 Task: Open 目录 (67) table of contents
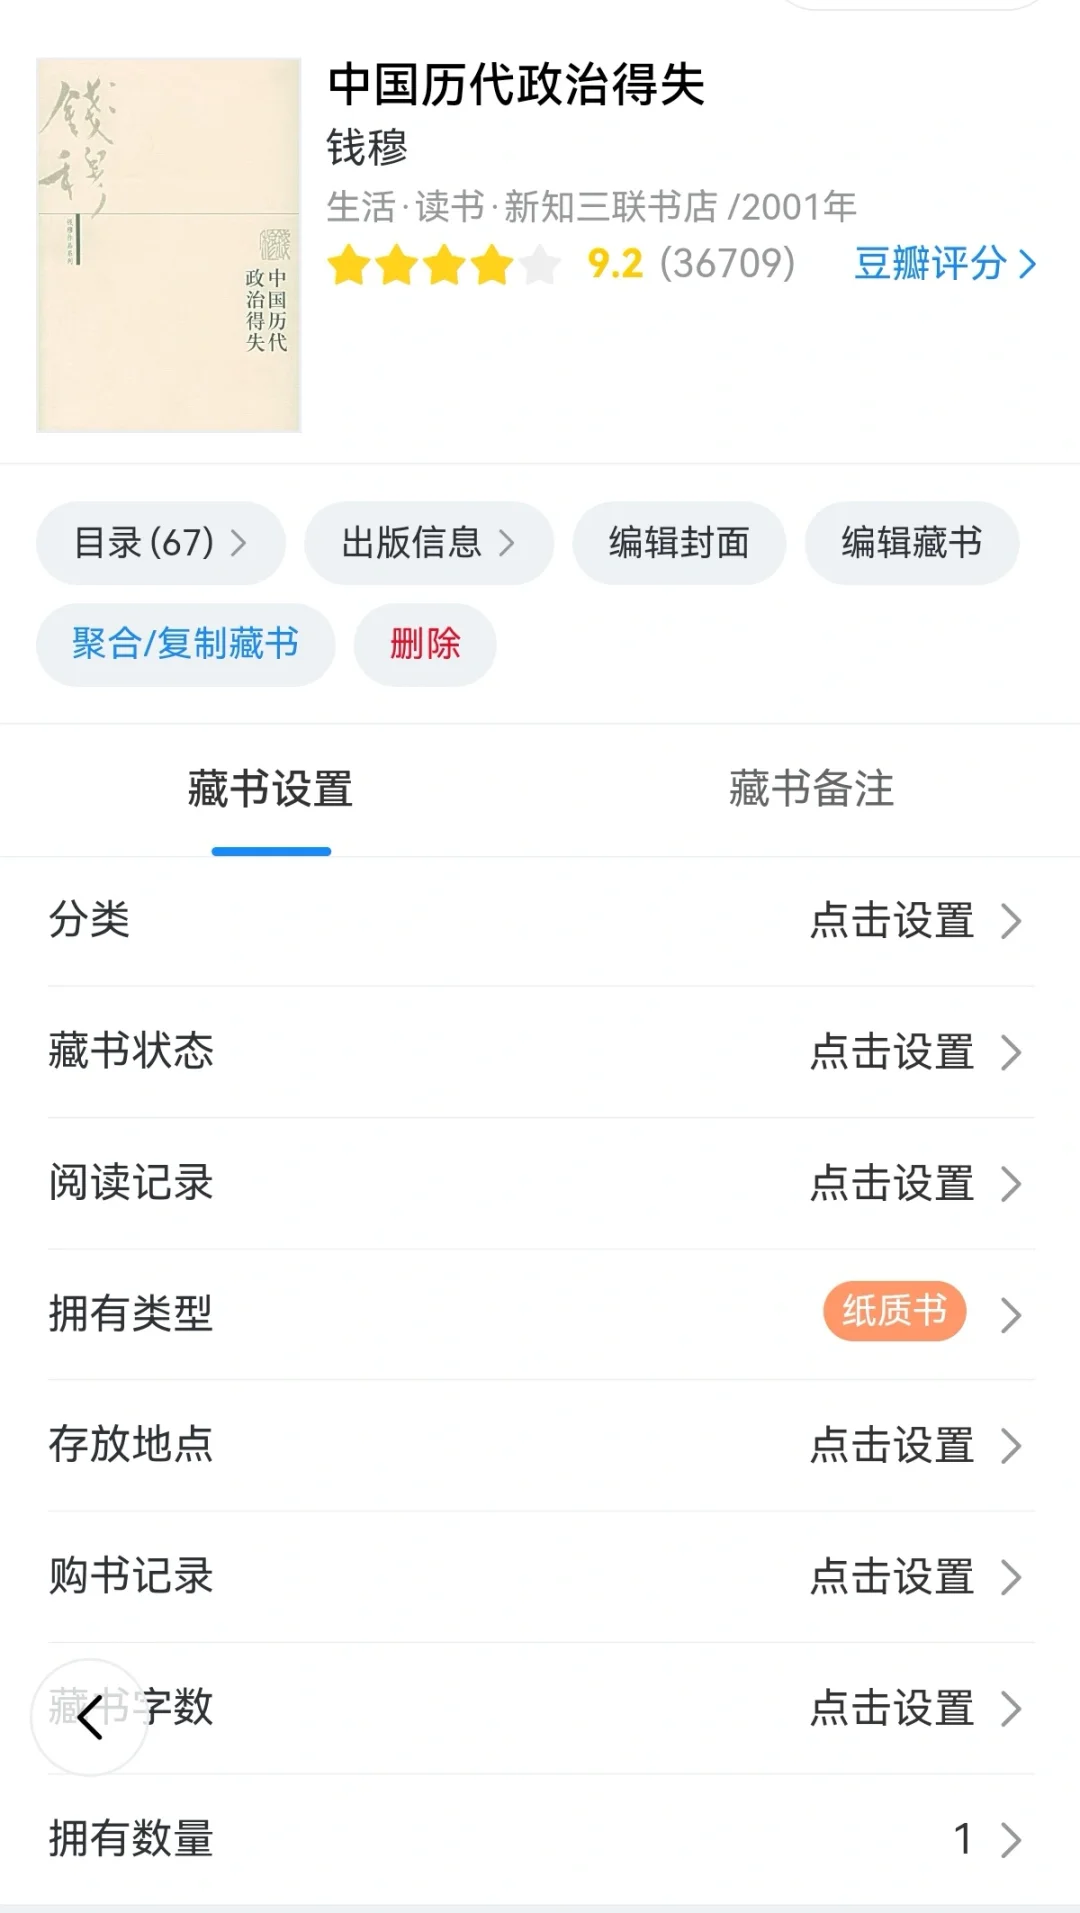(161, 543)
